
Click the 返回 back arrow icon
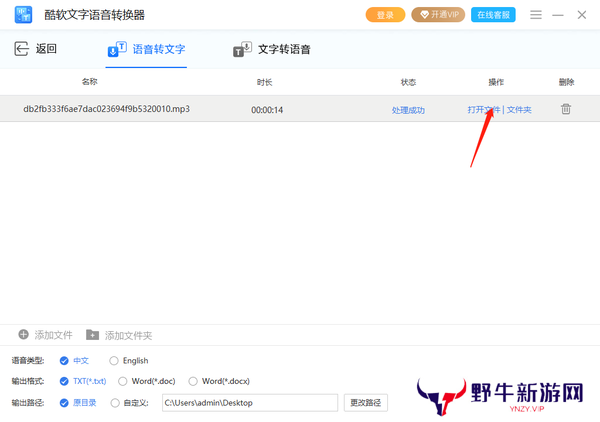[x=21, y=49]
